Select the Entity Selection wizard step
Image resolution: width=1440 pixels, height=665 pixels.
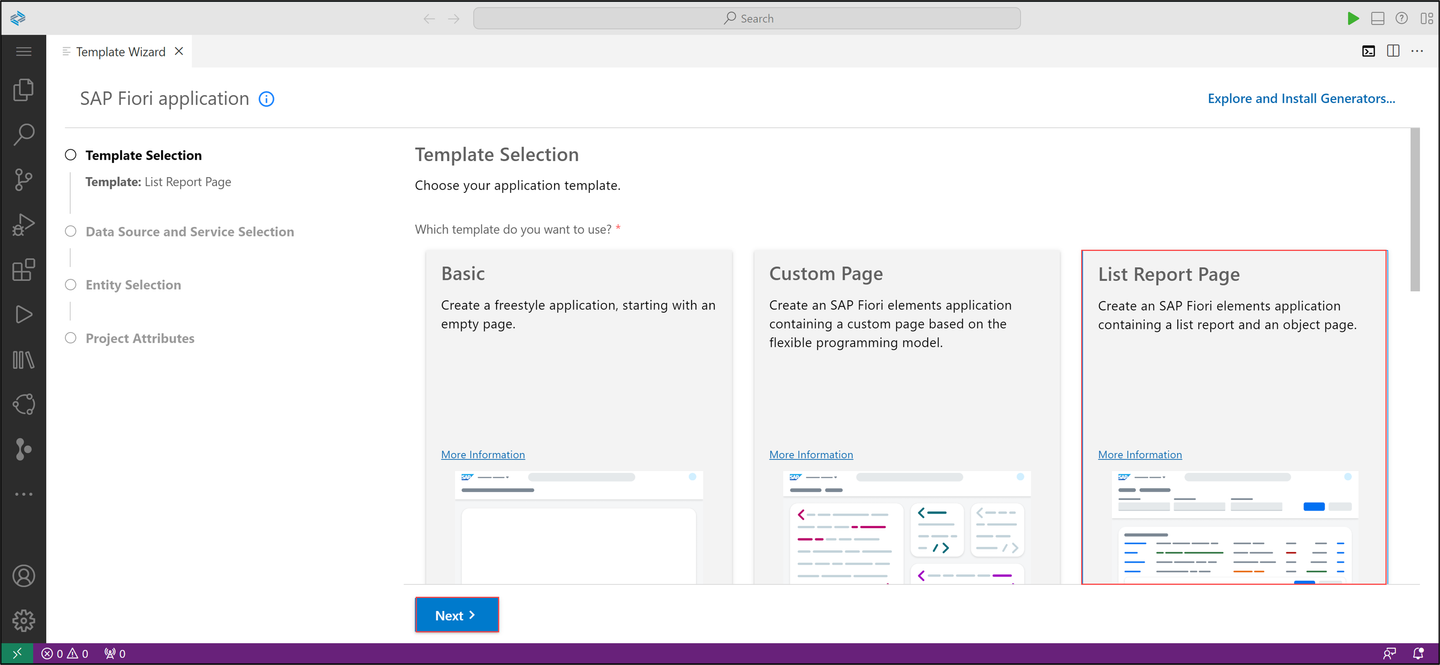[133, 285]
